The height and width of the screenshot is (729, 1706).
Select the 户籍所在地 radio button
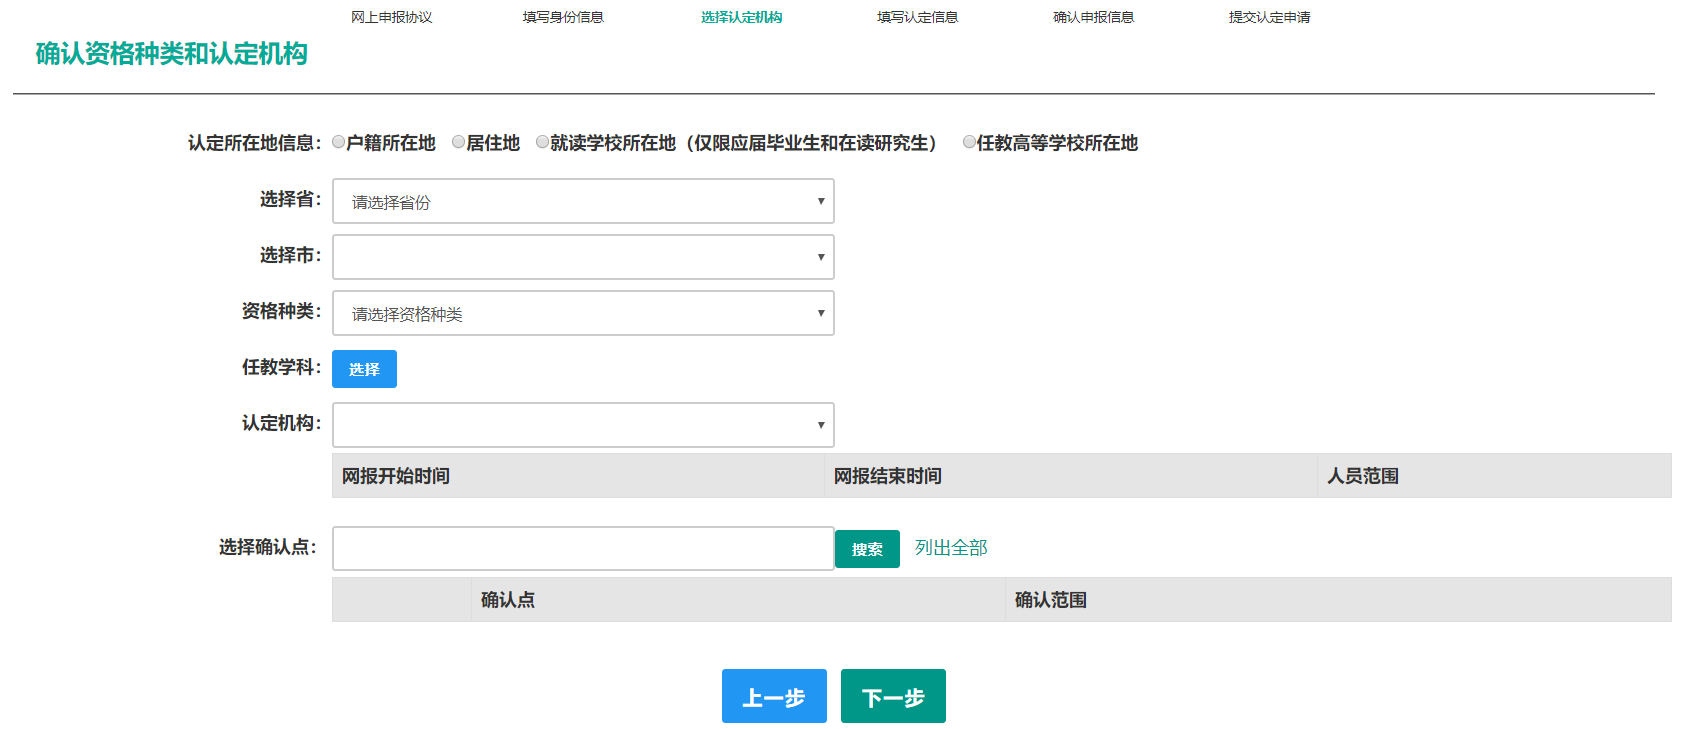339,142
